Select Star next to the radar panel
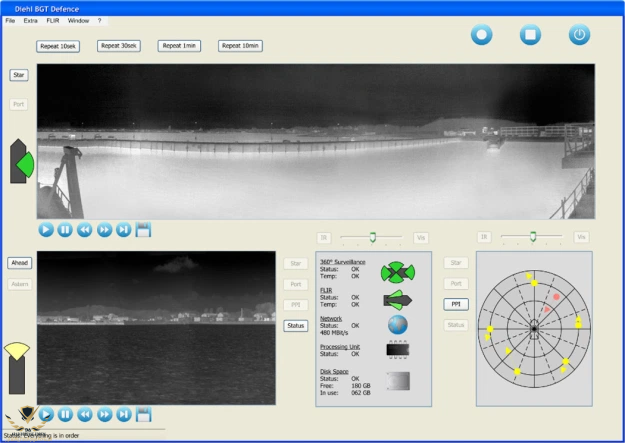The height and width of the screenshot is (443, 625). click(456, 263)
